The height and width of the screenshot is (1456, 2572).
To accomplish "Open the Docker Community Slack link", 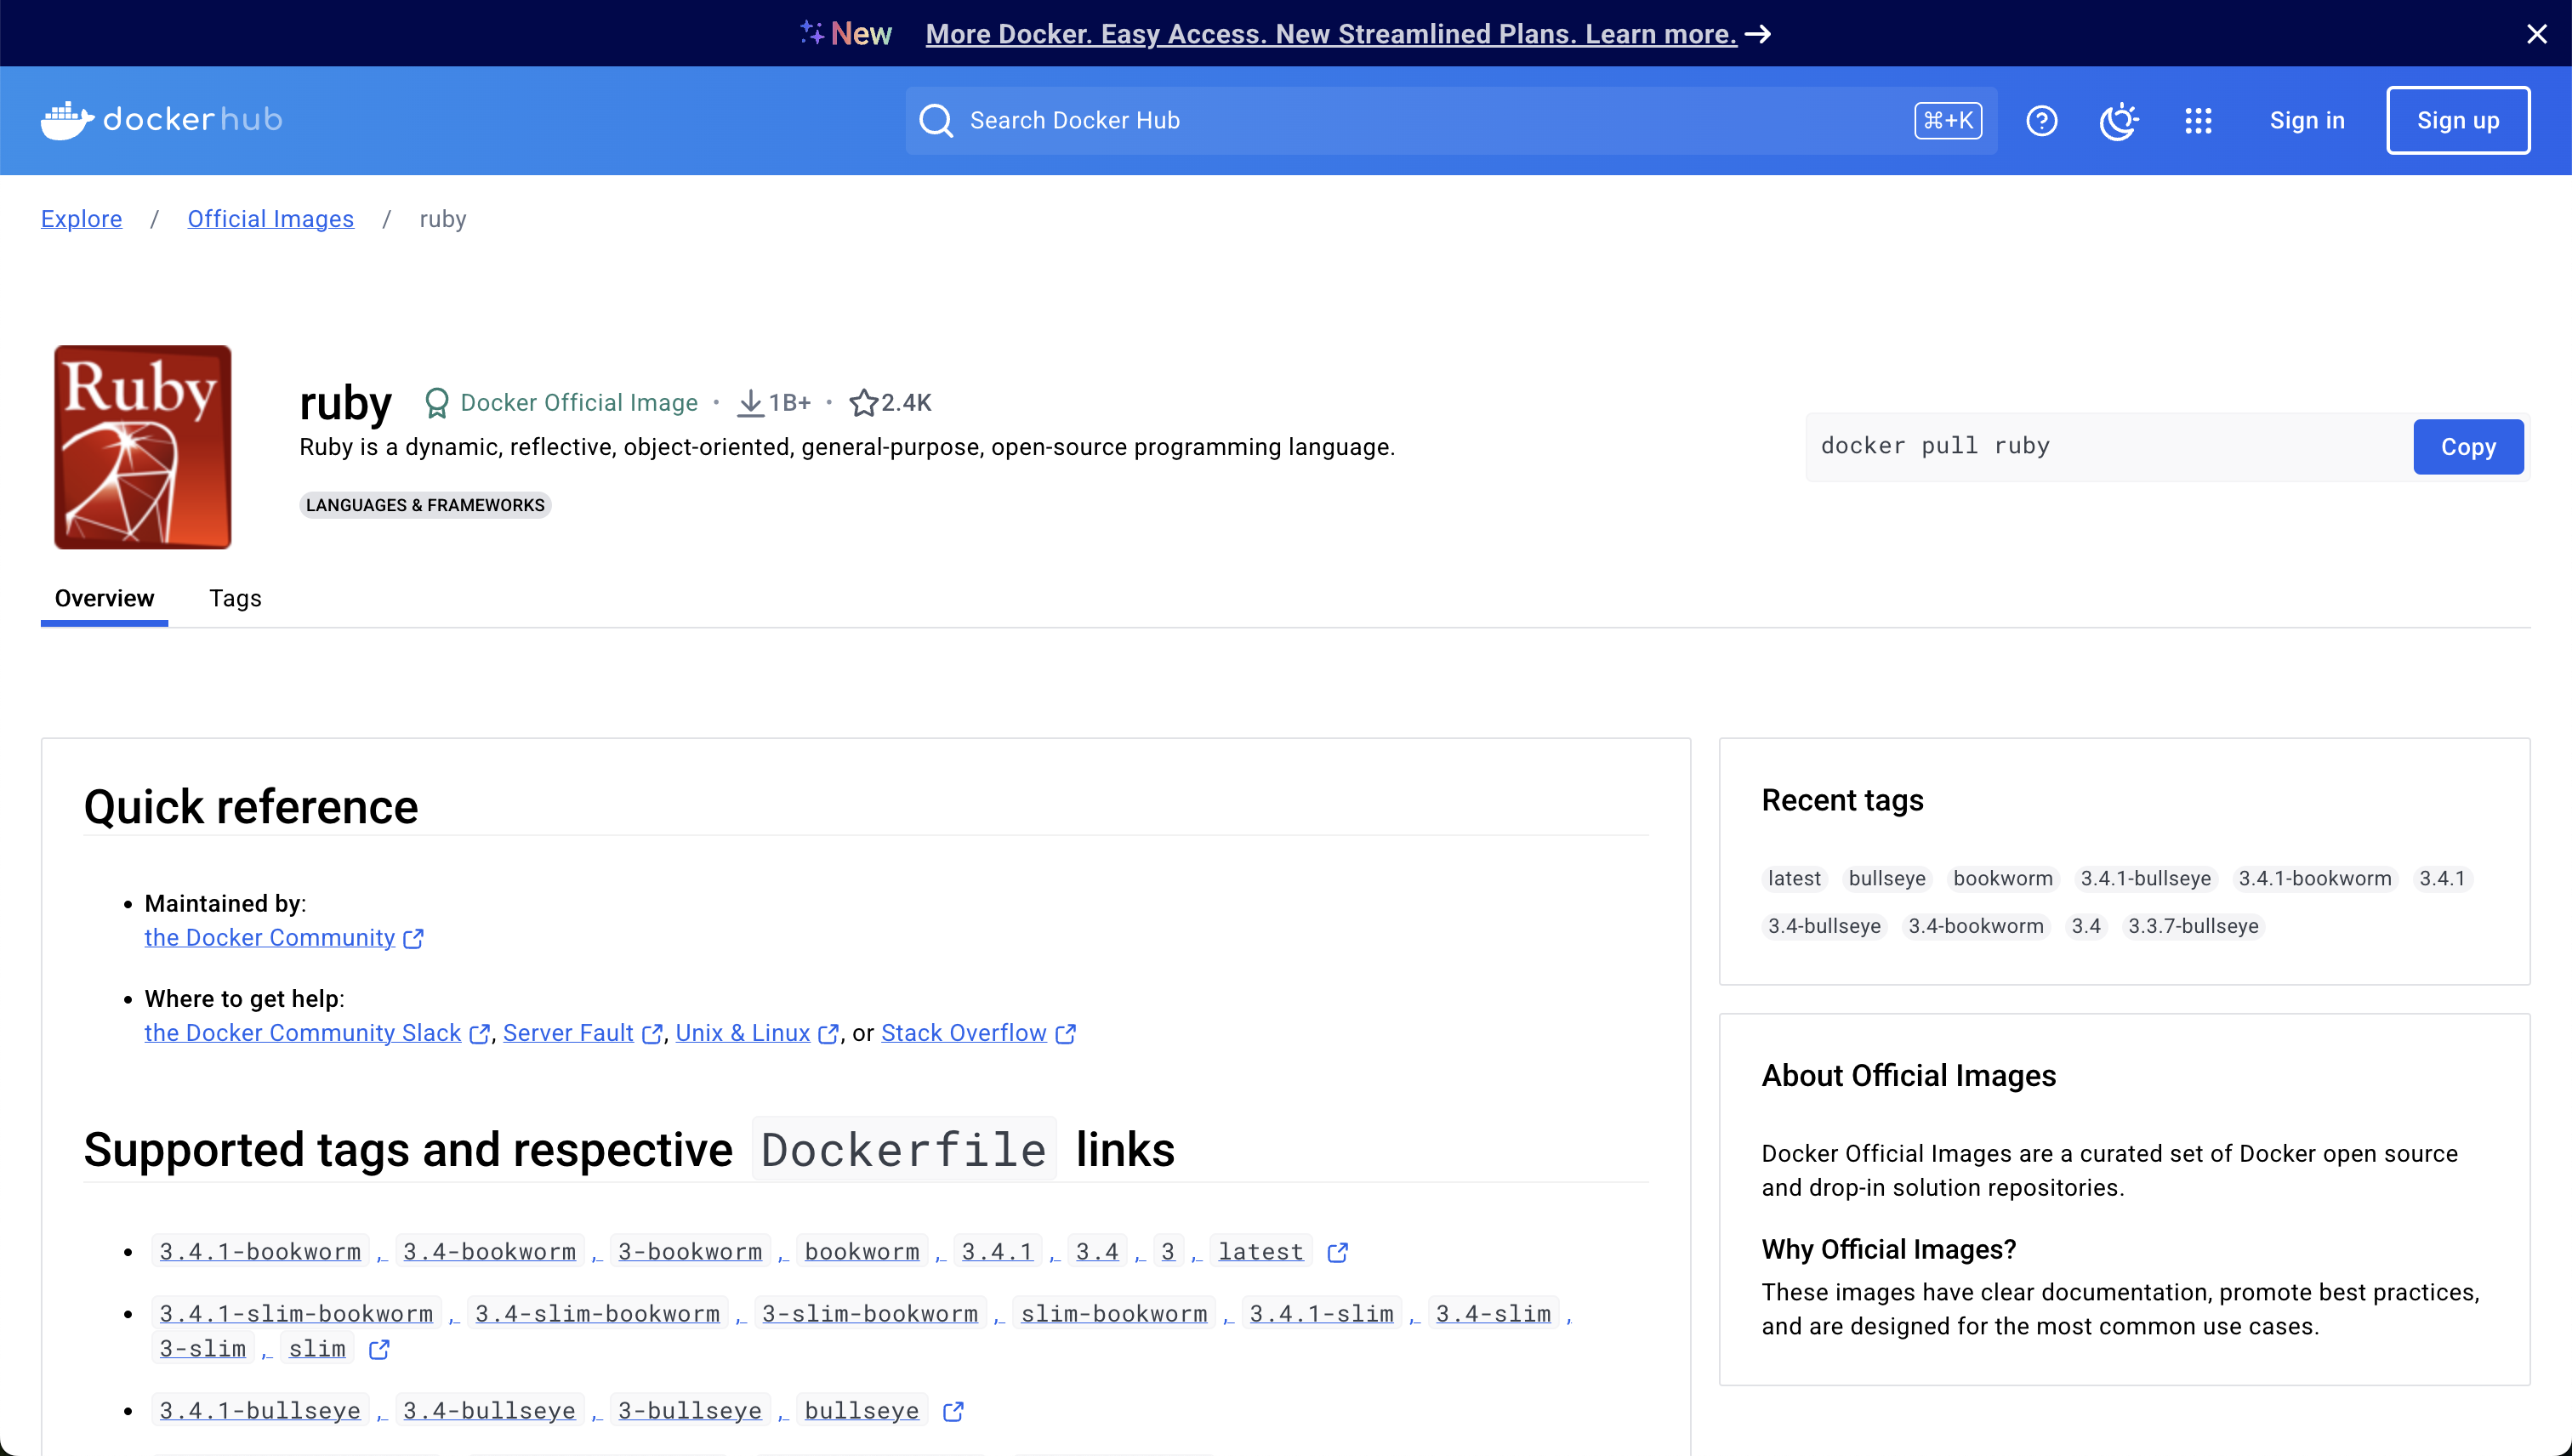I will click(x=302, y=1033).
